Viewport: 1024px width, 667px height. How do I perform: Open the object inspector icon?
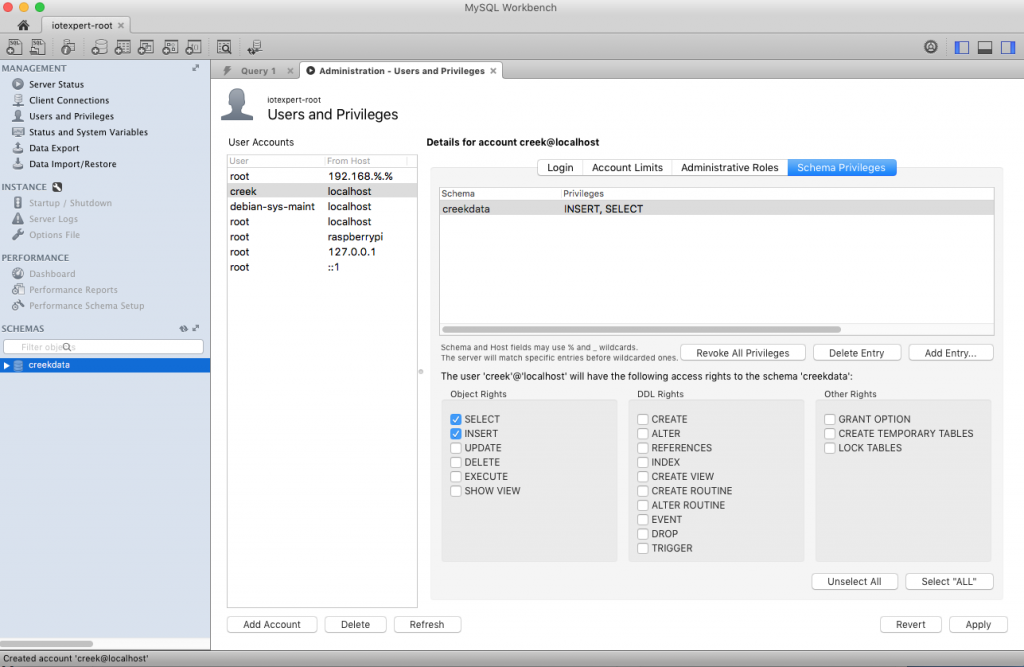click(x=68, y=47)
